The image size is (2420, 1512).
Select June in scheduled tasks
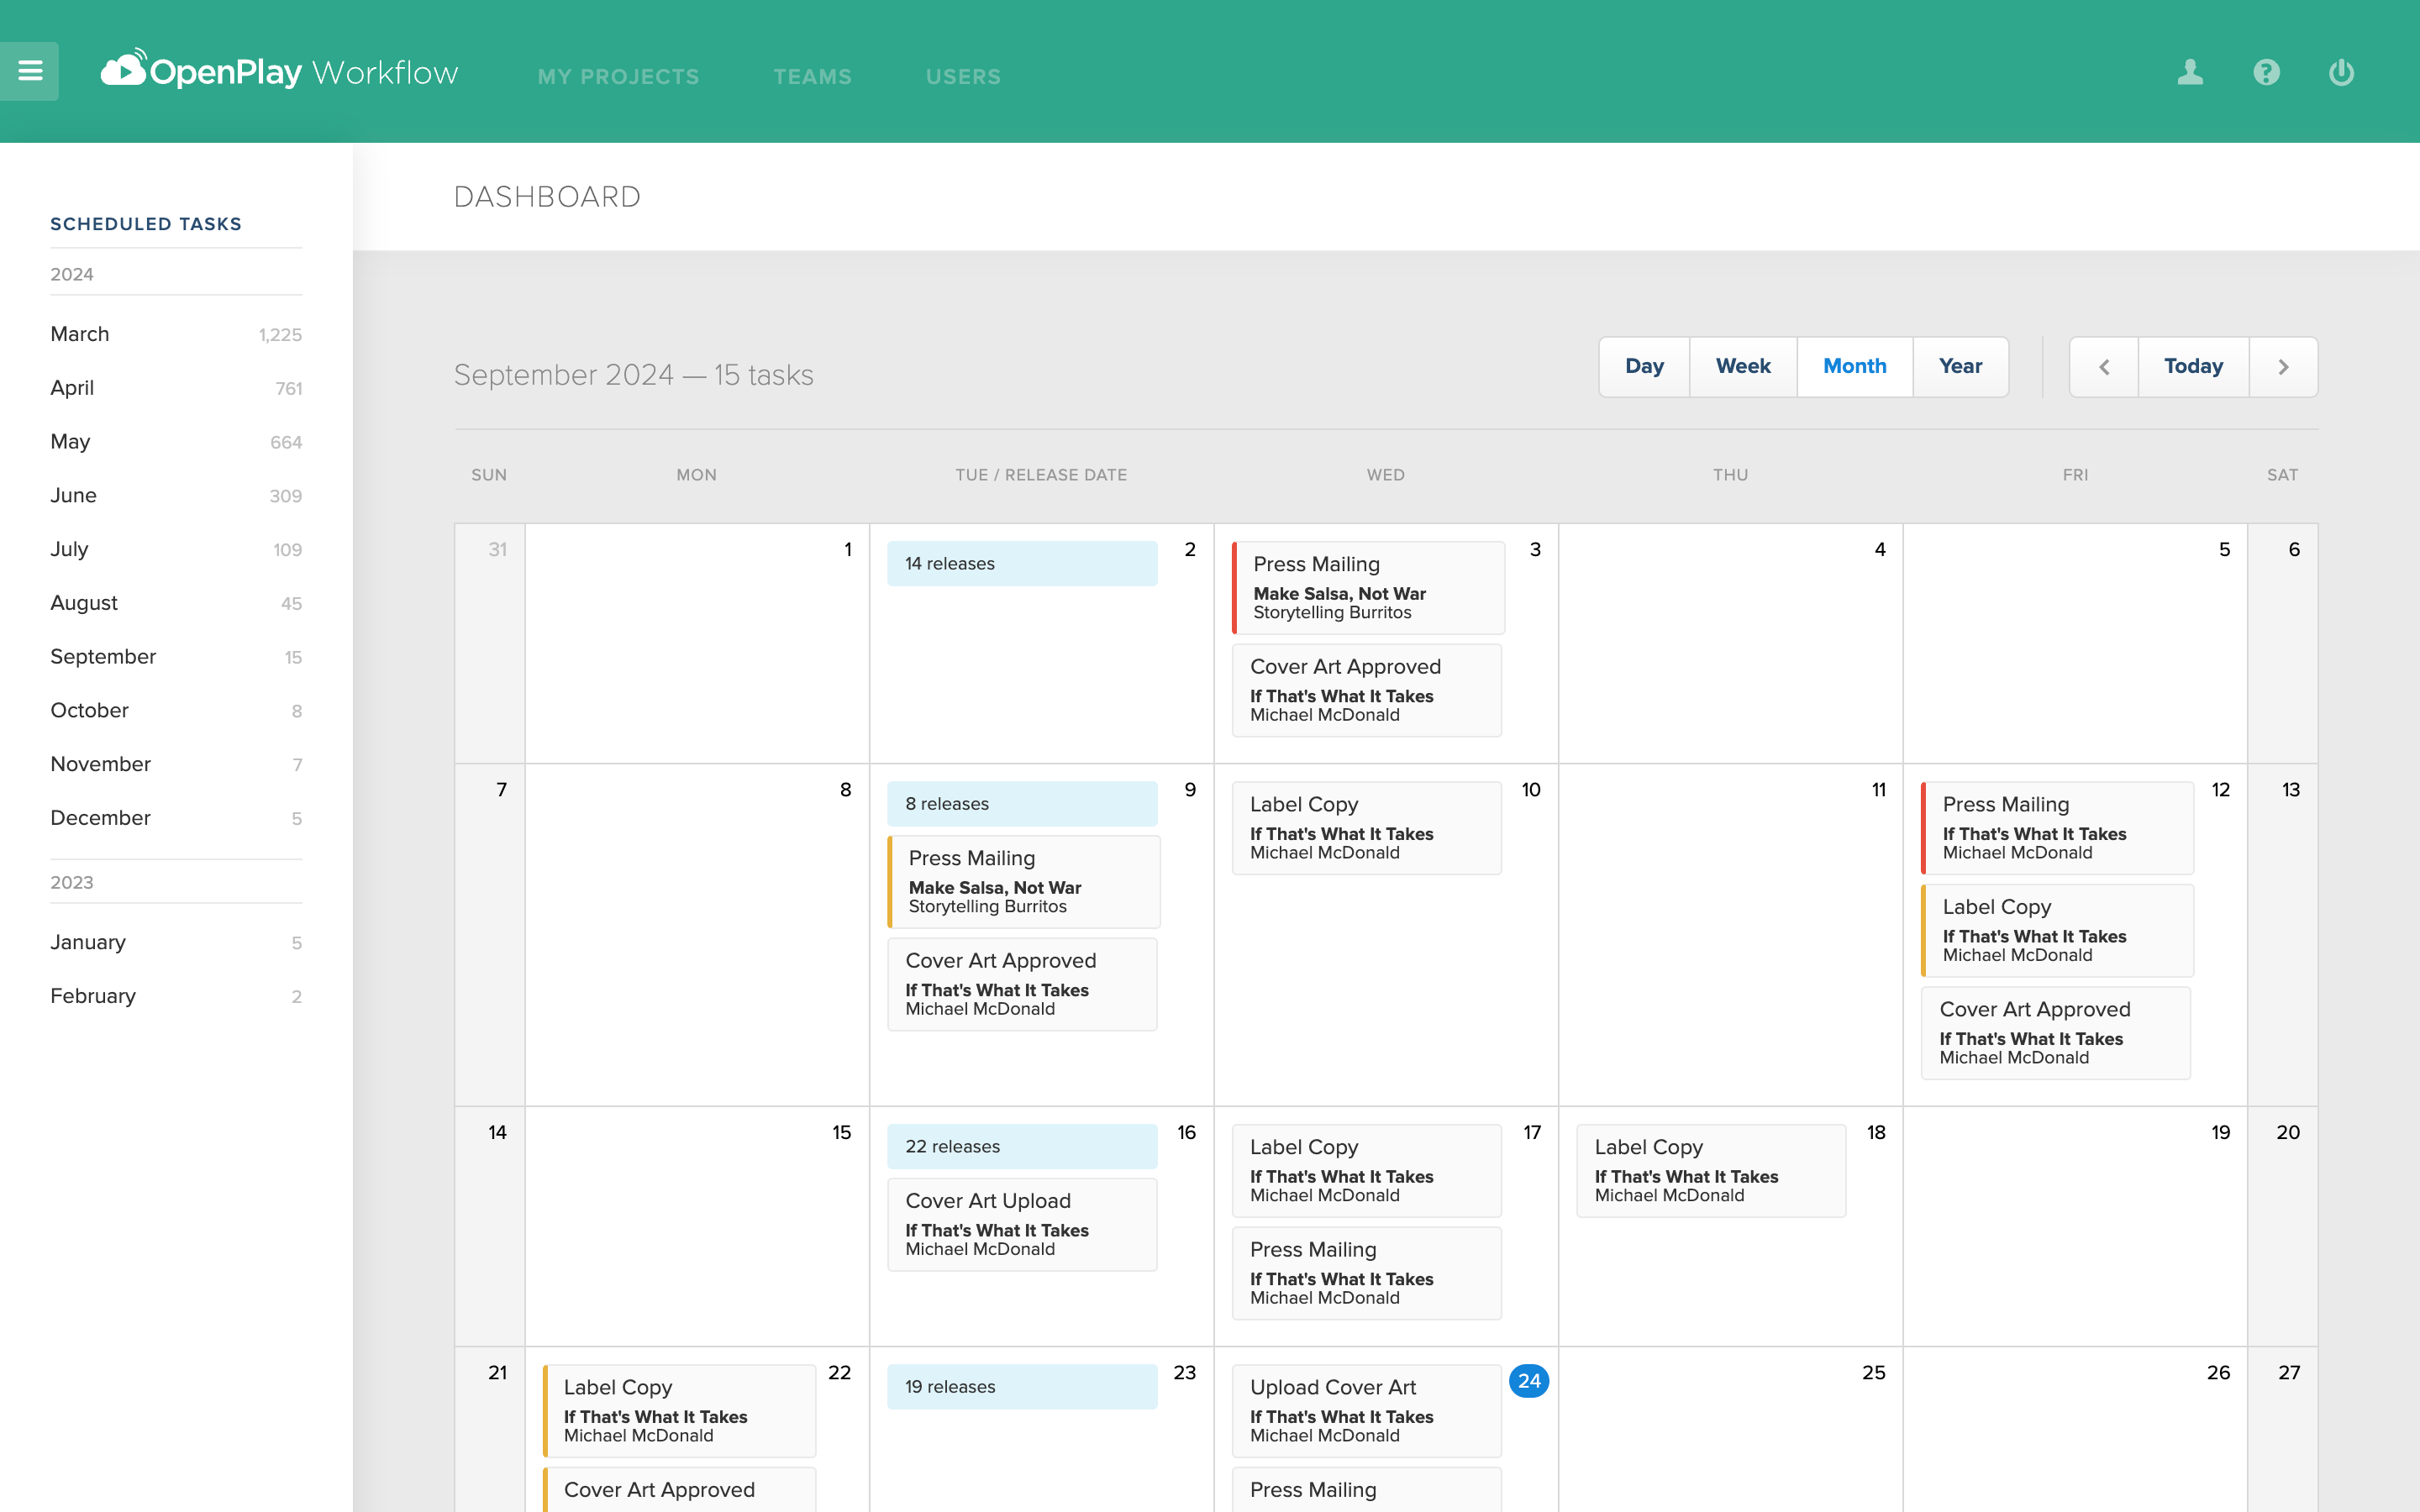(176, 496)
